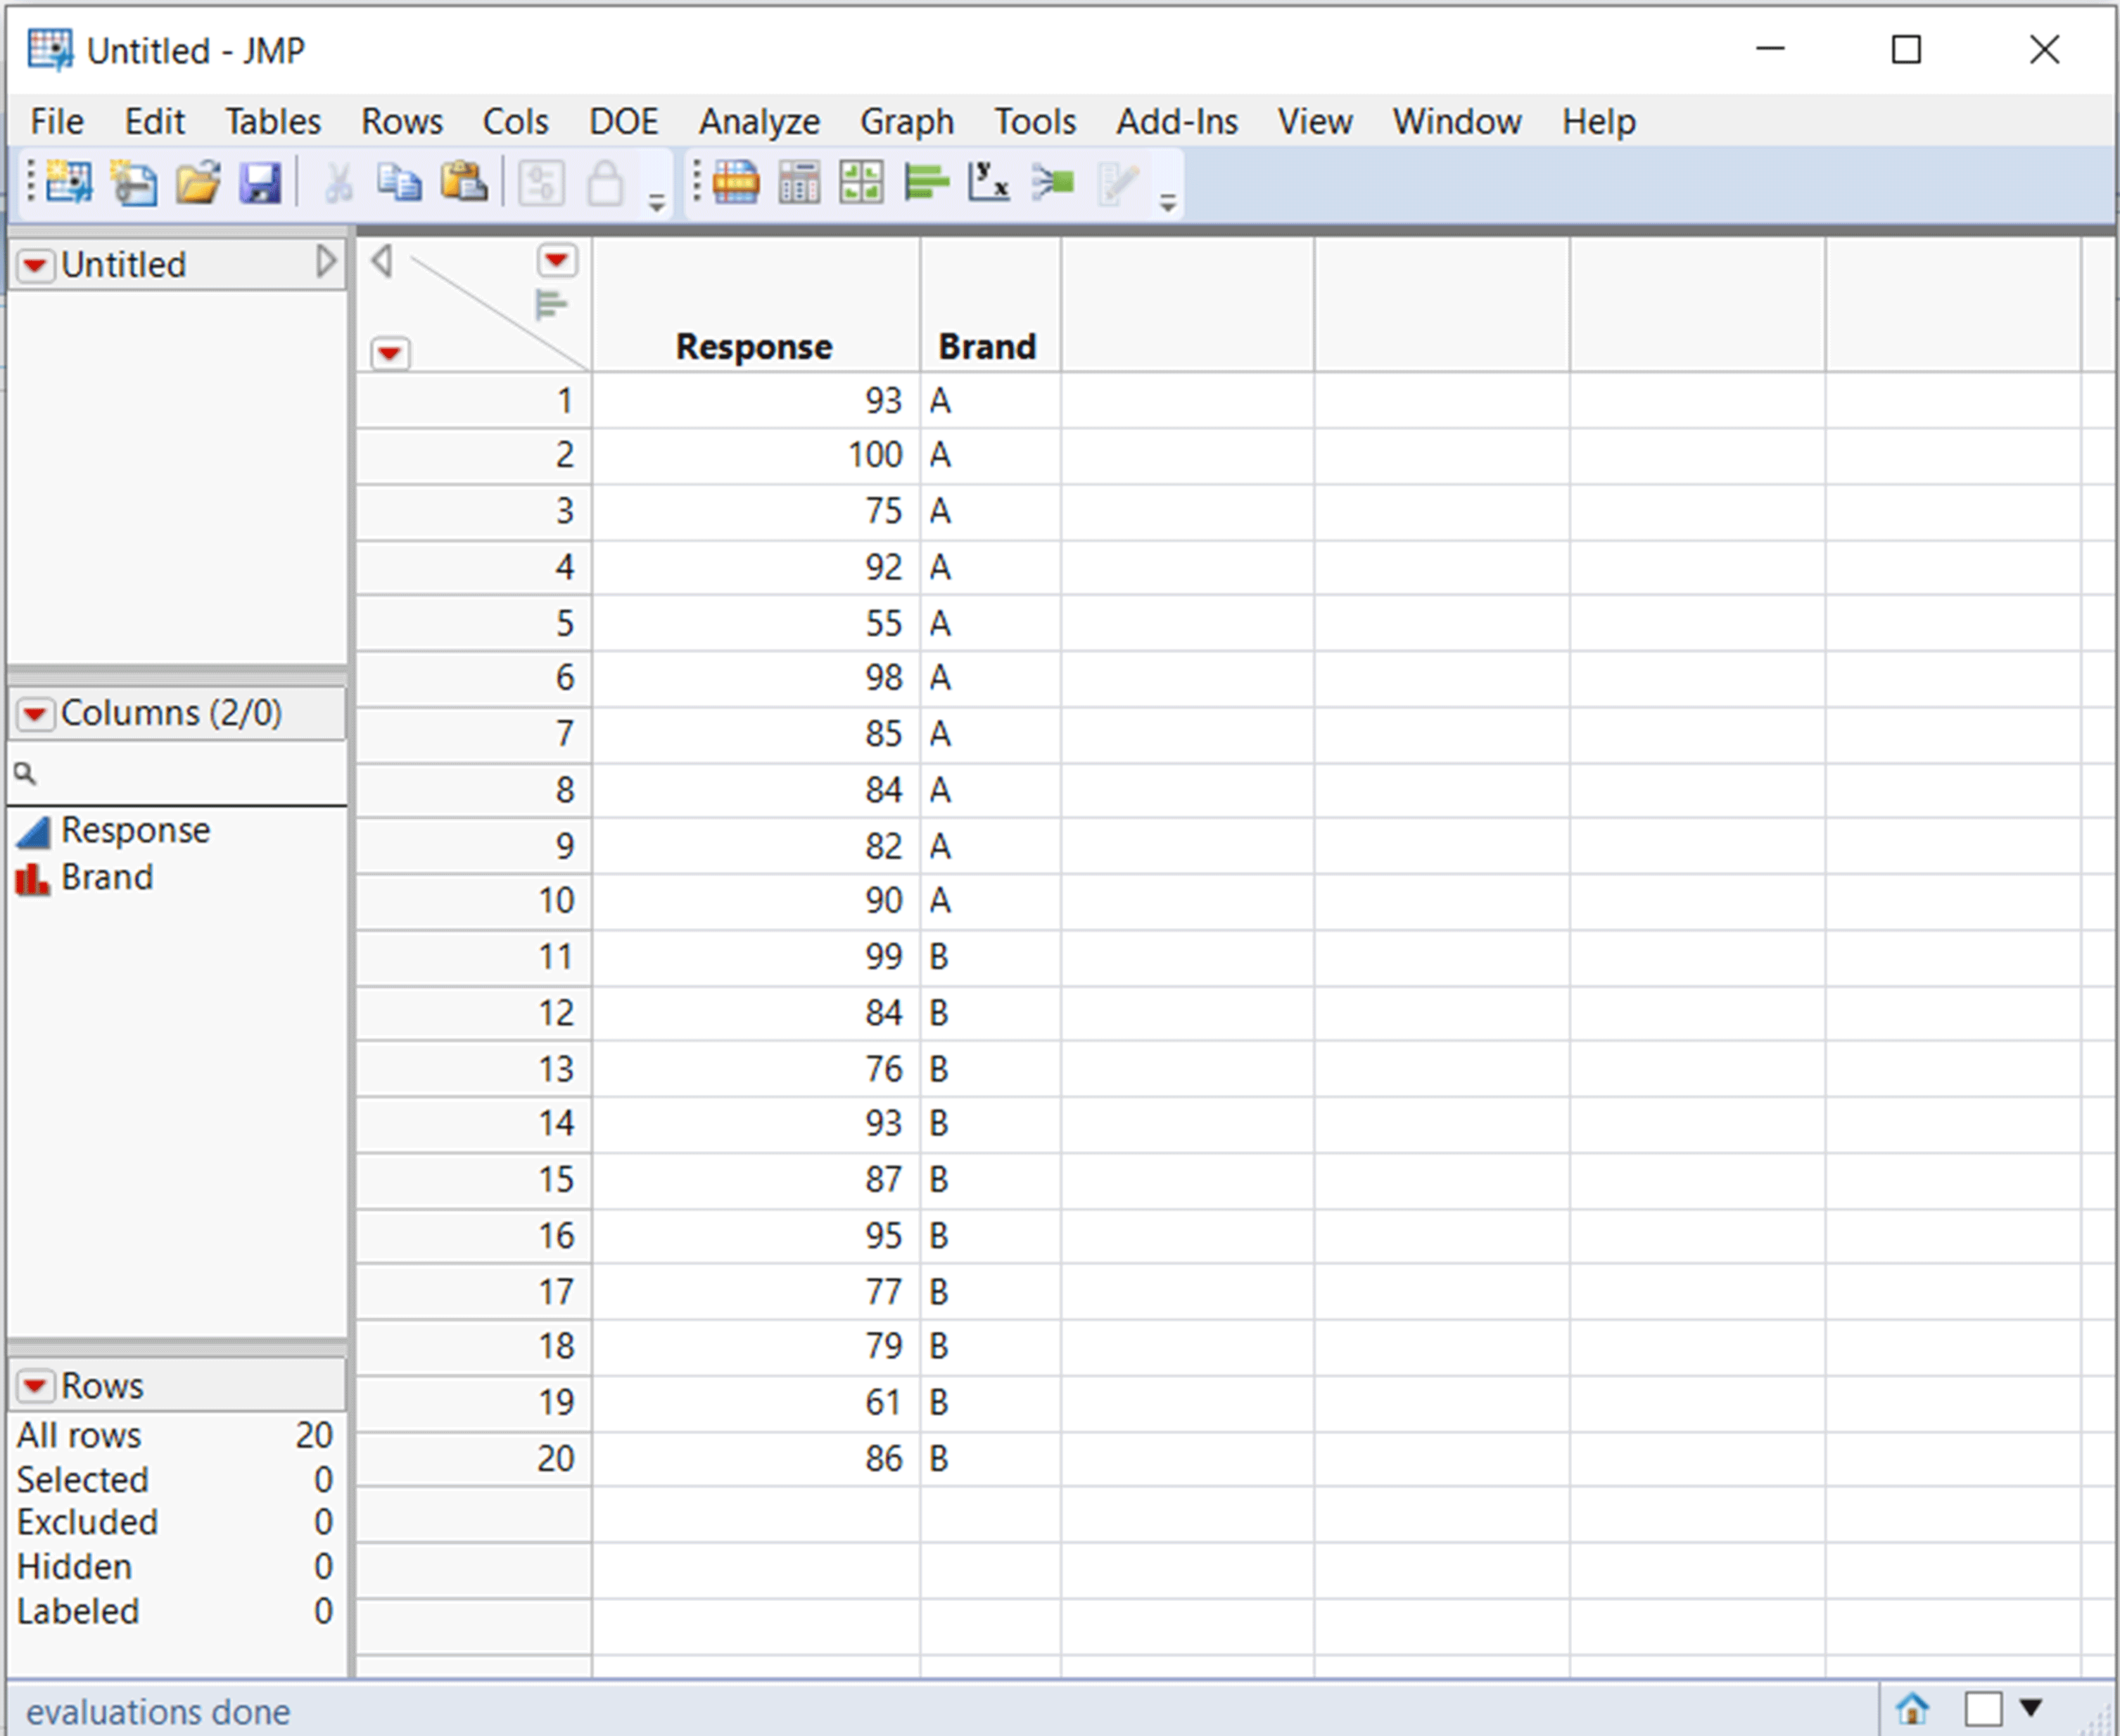Open the Analyze menu
The height and width of the screenshot is (1736, 2120).
[760, 122]
